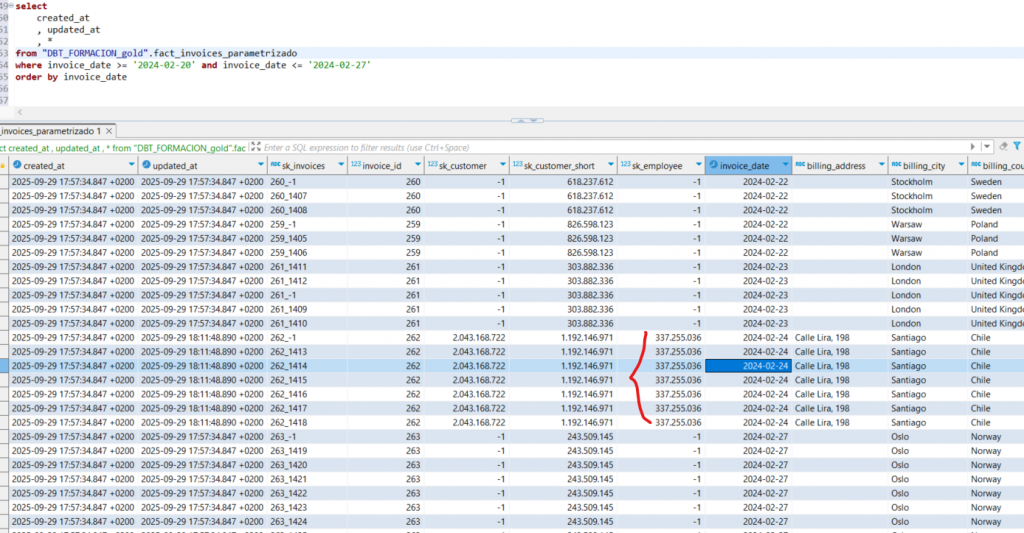
Task: Click the text type icon beside billing_city
Action: tap(895, 165)
